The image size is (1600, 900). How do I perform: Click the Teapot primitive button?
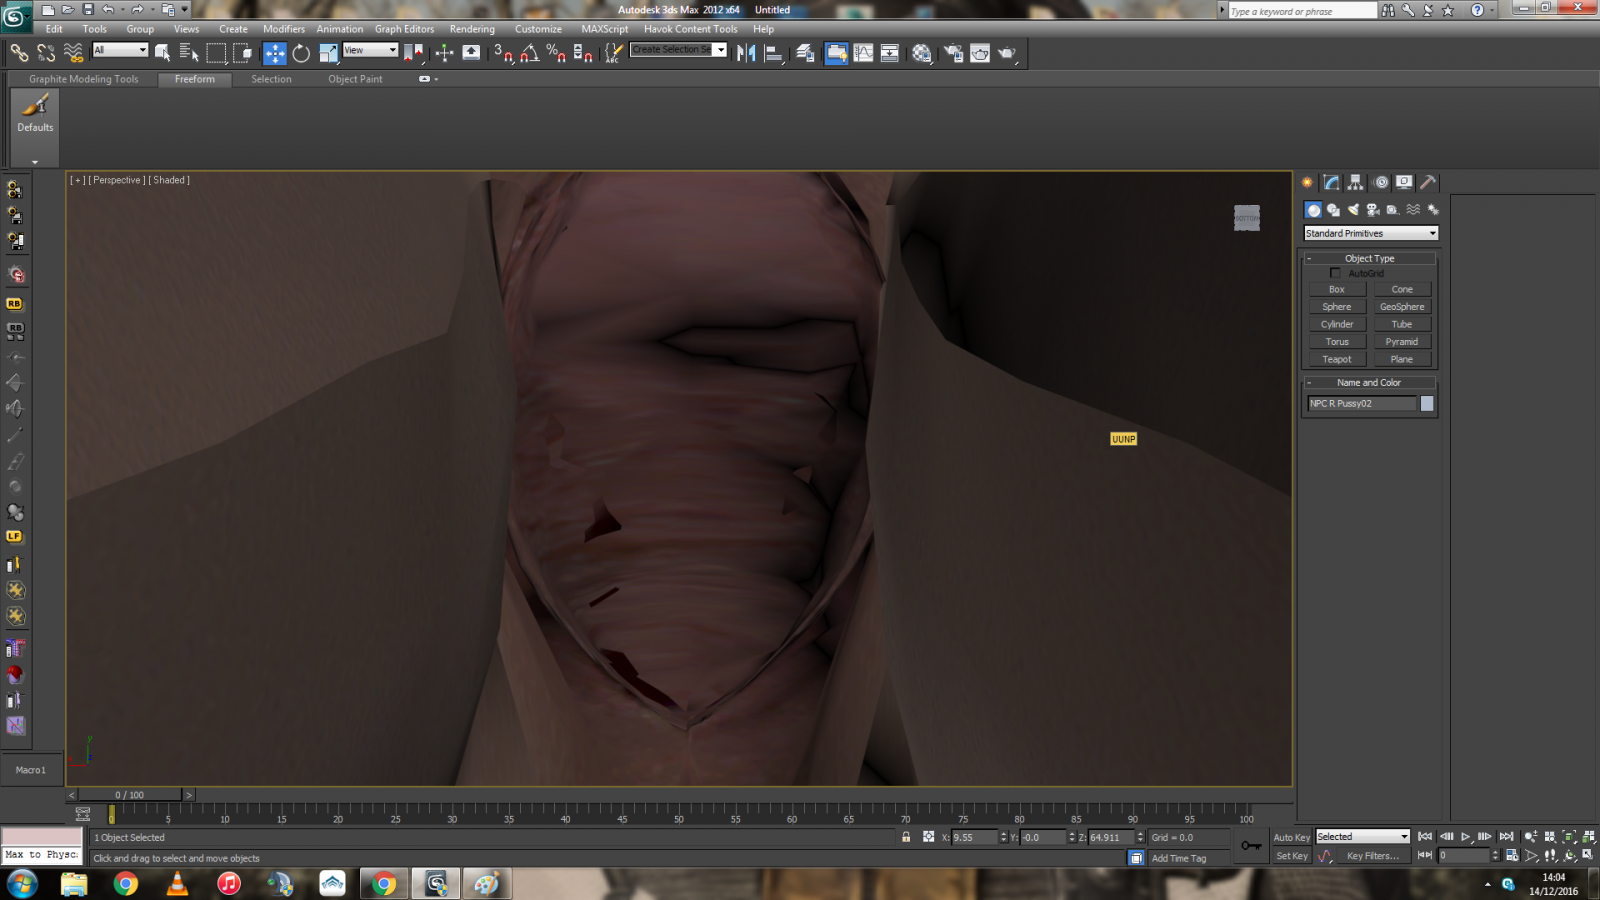pyautogui.click(x=1337, y=359)
